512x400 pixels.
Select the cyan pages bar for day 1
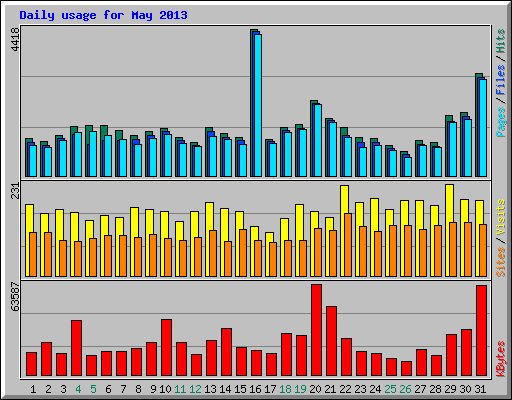pos(33,161)
